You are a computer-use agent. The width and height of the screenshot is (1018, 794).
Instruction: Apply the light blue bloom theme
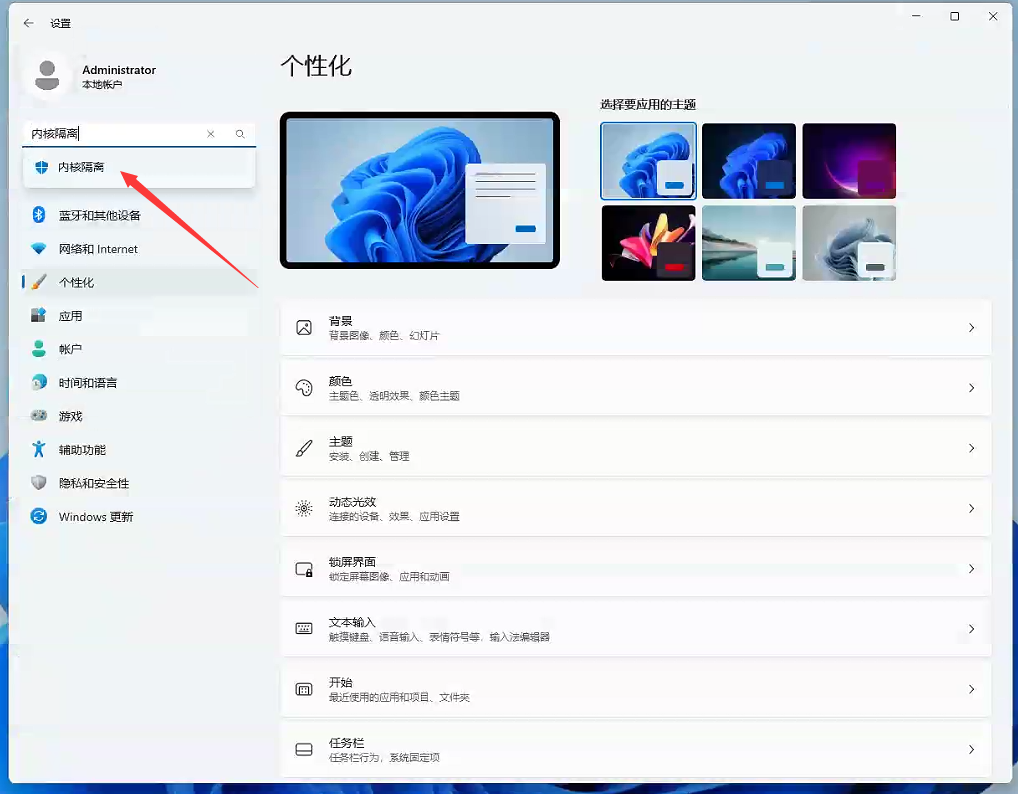(x=648, y=161)
